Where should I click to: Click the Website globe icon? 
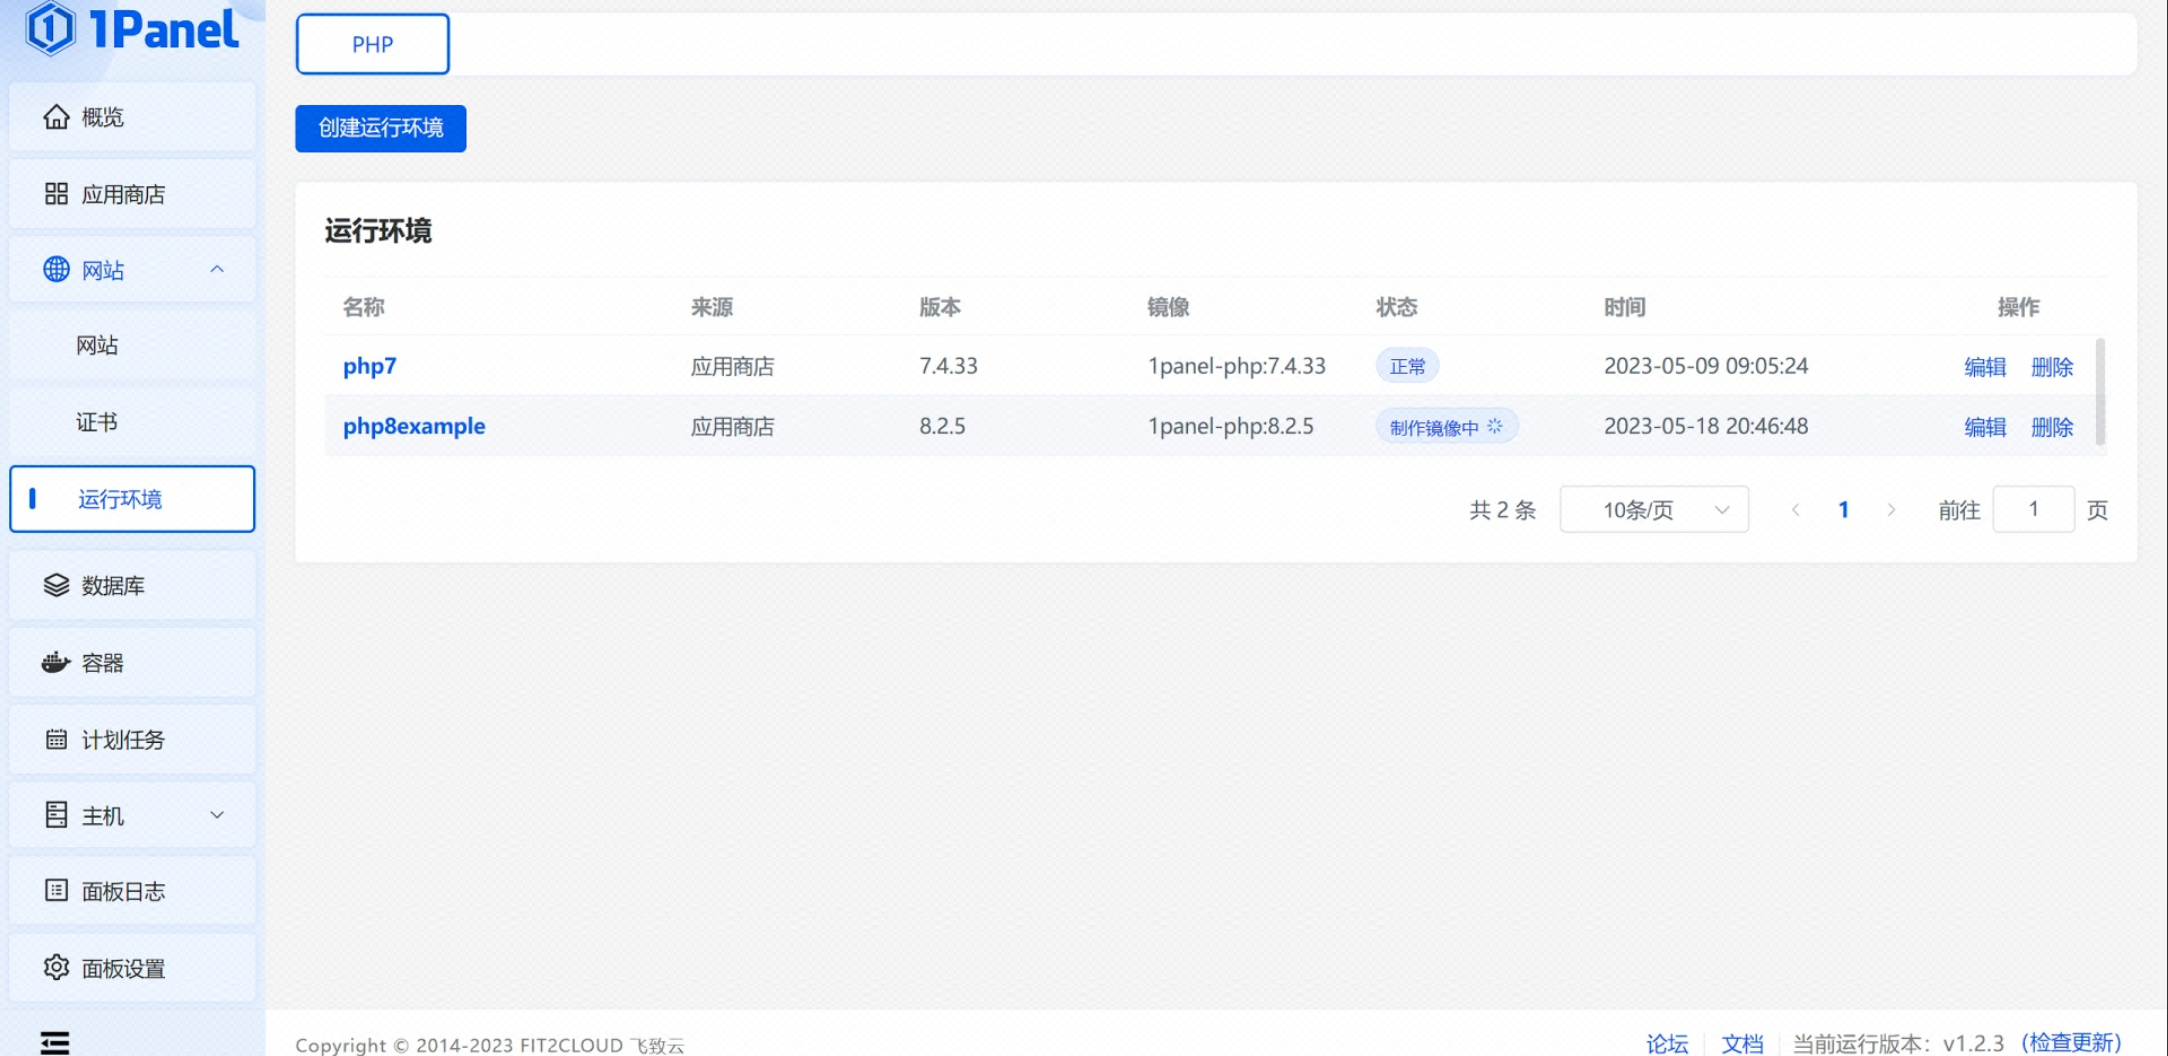(56, 269)
